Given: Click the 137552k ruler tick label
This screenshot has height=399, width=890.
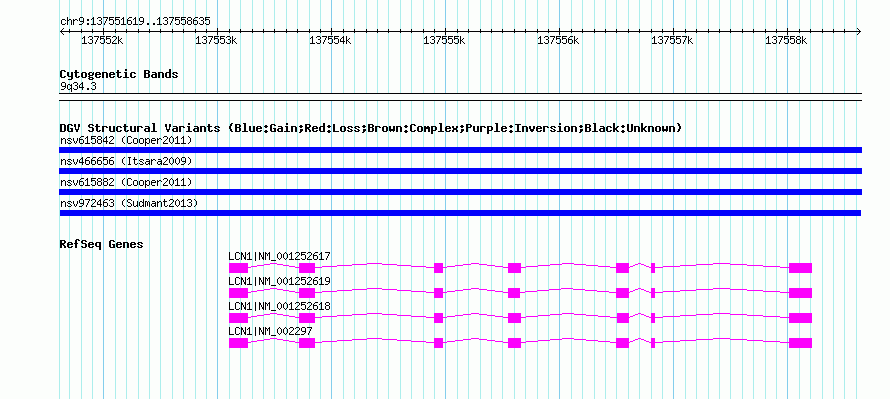Looking at the screenshot, I should pyautogui.click(x=102, y=41).
